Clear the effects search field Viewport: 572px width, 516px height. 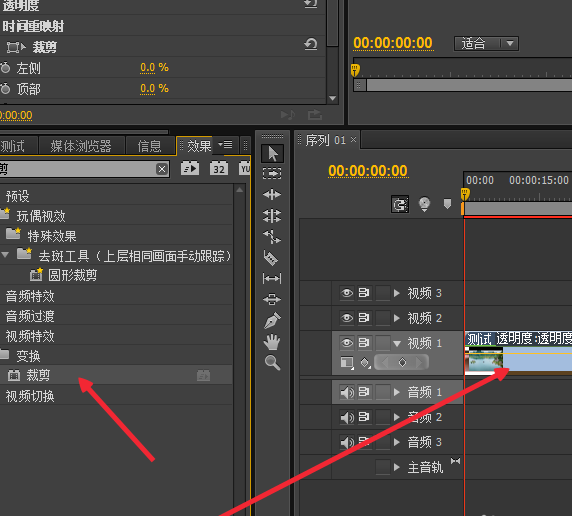[162, 169]
